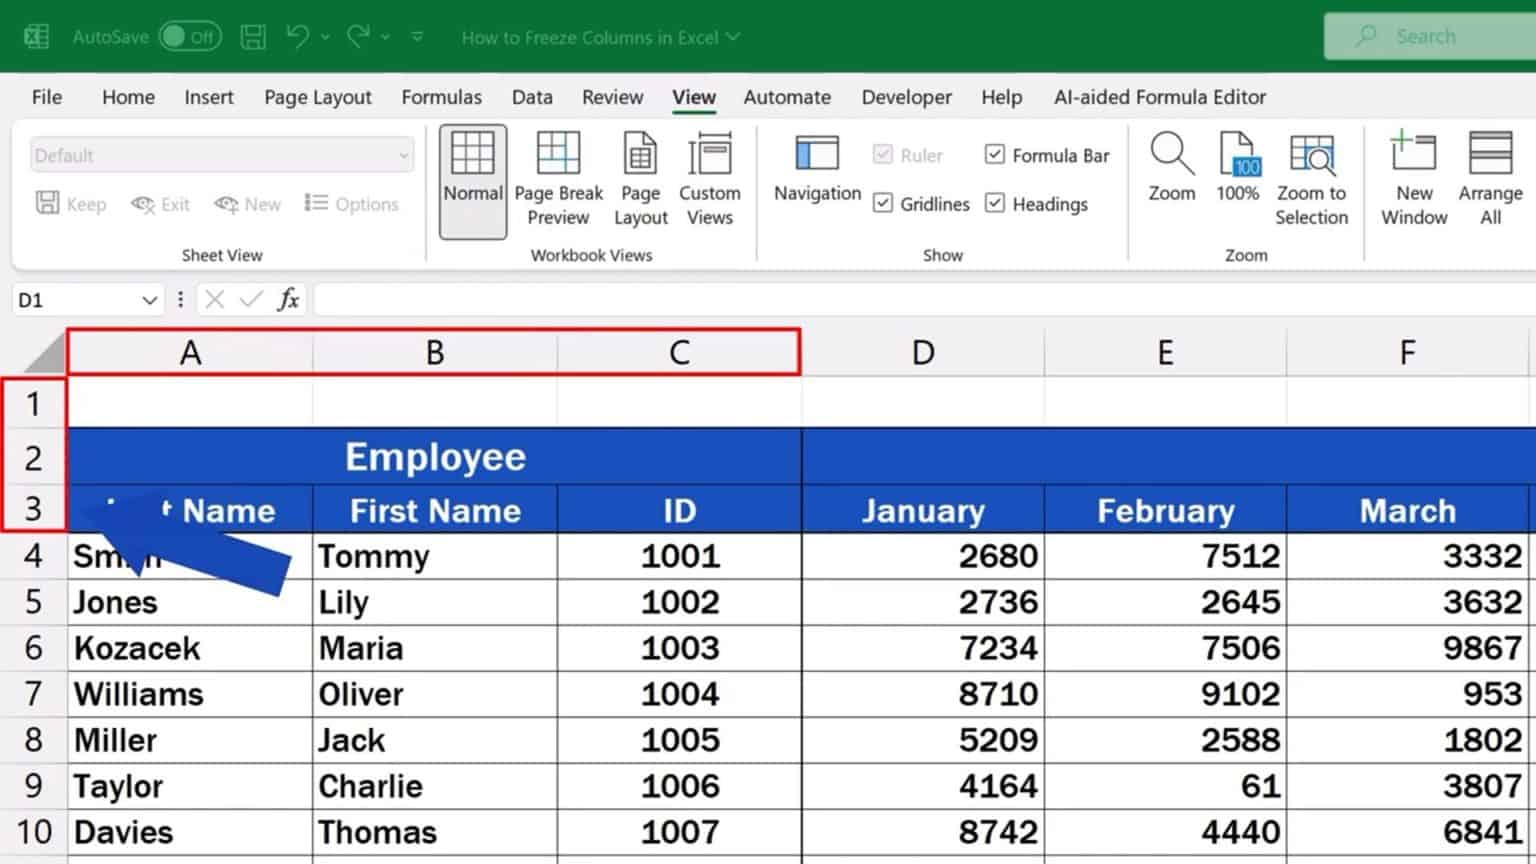The image size is (1536, 864).
Task: Uncheck the Gridlines checkbox
Action: 884,203
